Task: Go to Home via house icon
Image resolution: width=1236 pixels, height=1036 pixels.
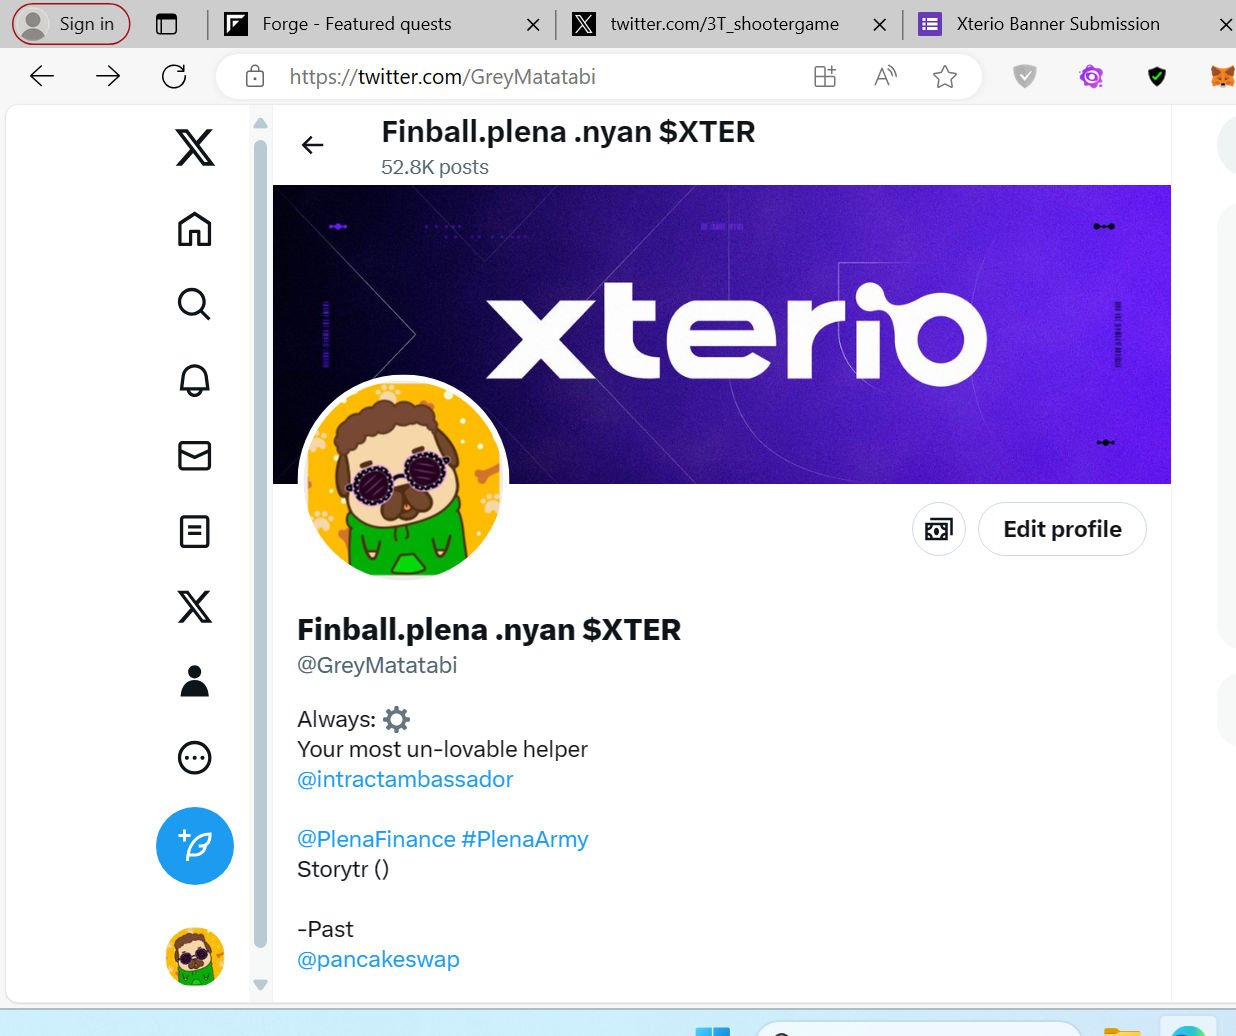Action: click(194, 229)
